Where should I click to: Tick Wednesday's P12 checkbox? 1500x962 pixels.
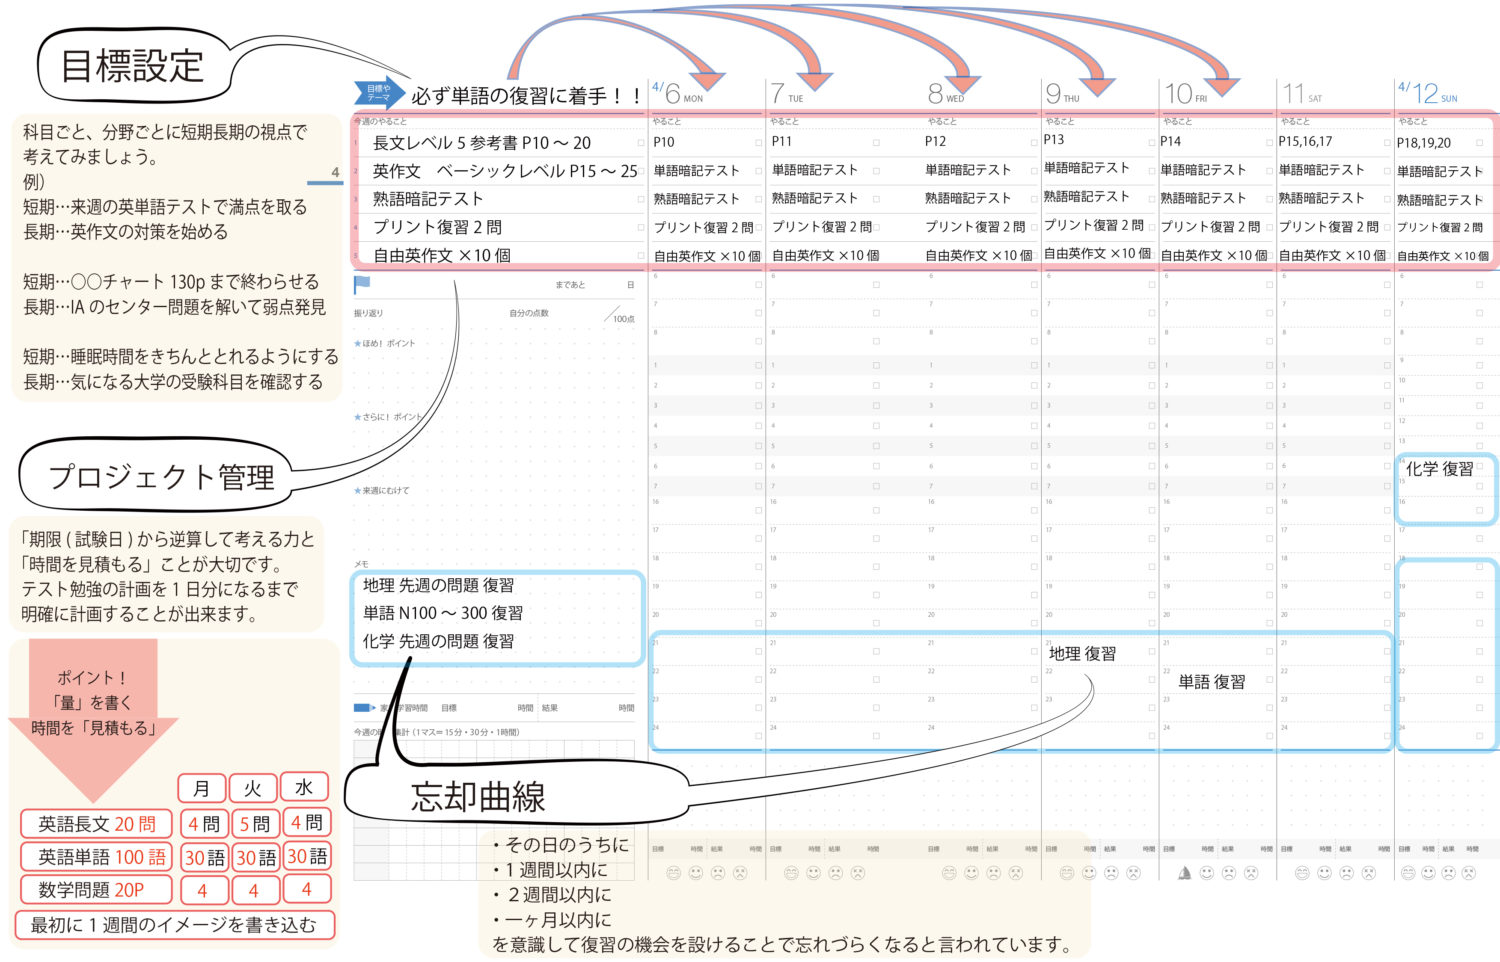(1034, 143)
